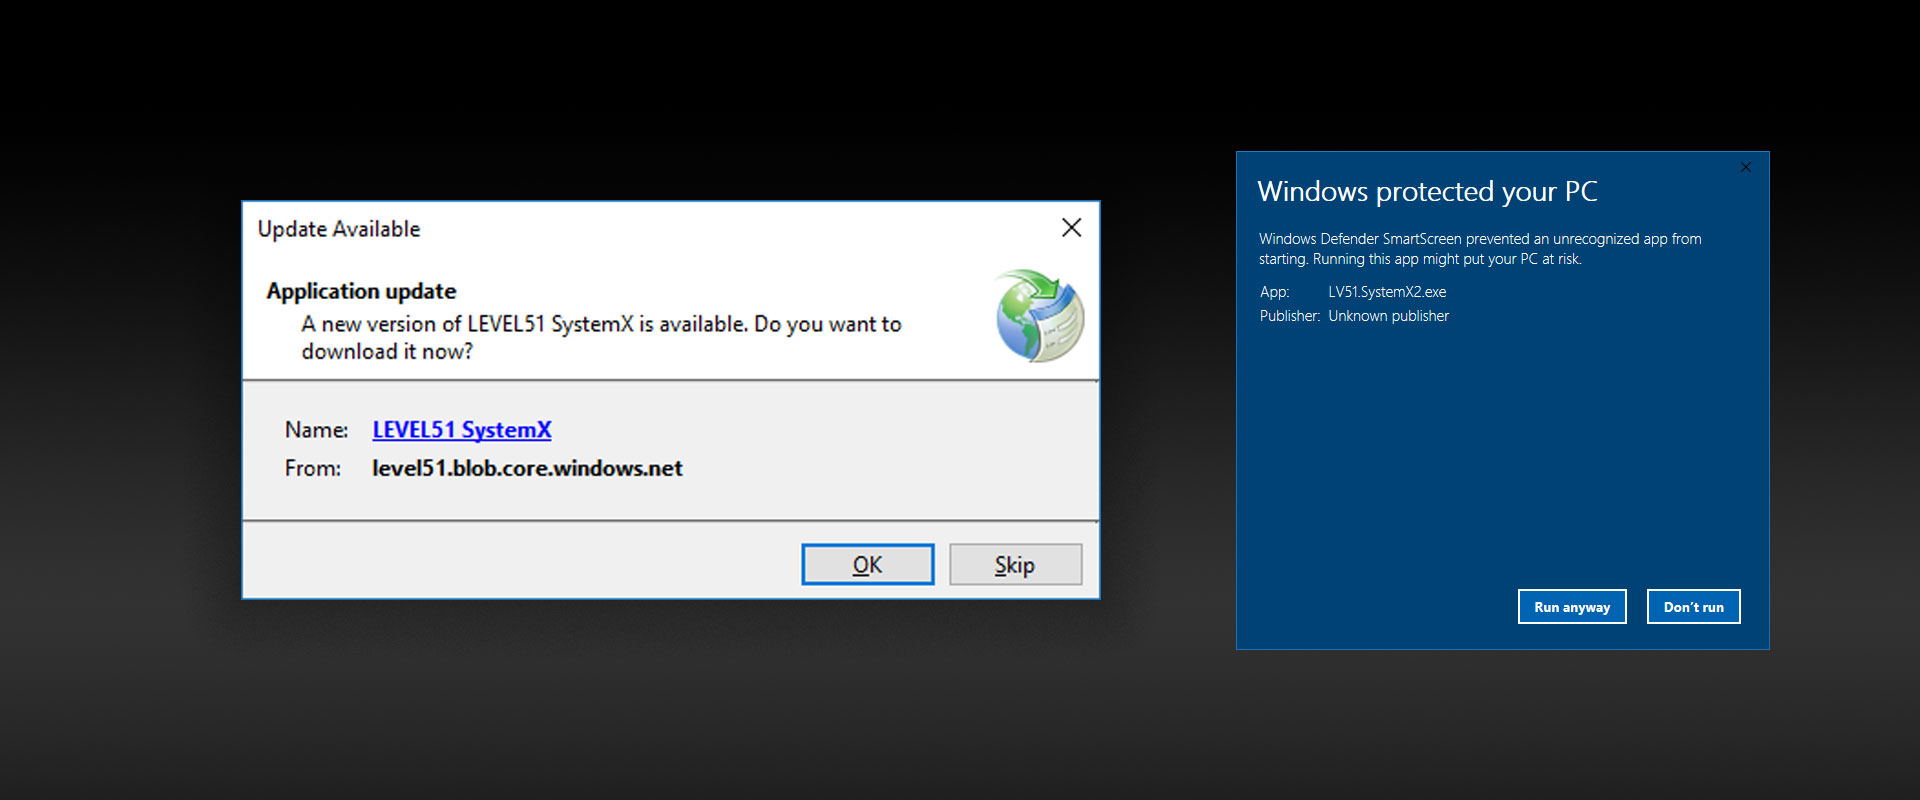Click the From: label
The image size is (1920, 800).
coord(312,469)
